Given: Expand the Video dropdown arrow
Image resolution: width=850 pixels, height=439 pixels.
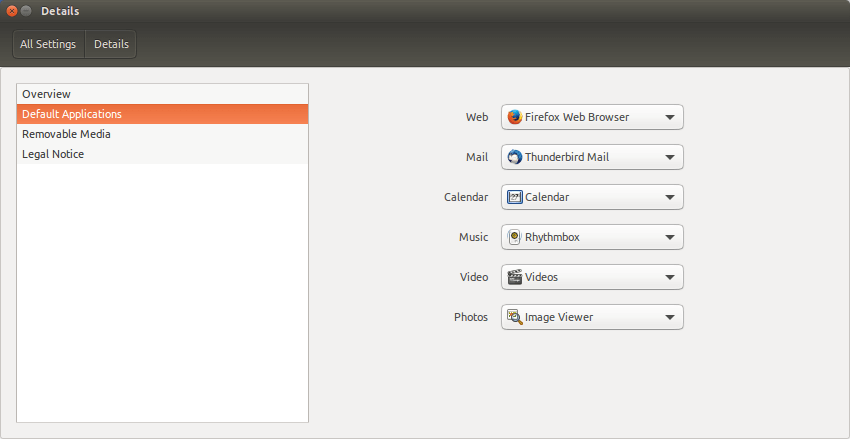Looking at the screenshot, I should tap(669, 277).
